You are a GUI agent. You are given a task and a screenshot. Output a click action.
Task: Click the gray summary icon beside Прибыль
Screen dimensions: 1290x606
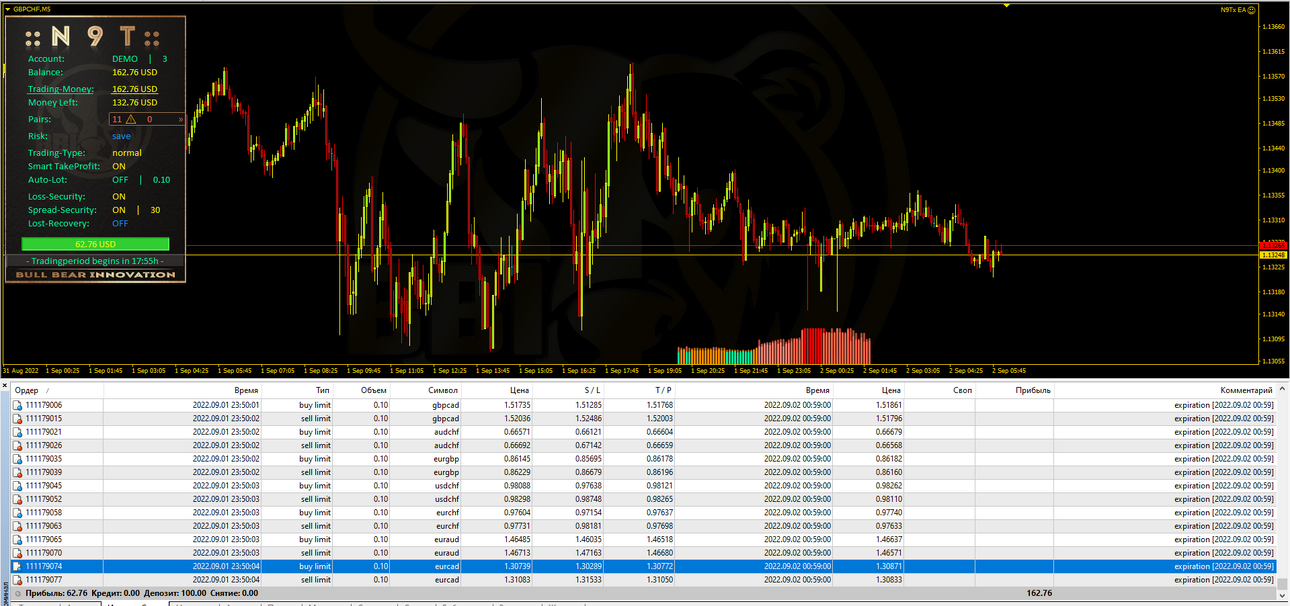(x=17, y=593)
